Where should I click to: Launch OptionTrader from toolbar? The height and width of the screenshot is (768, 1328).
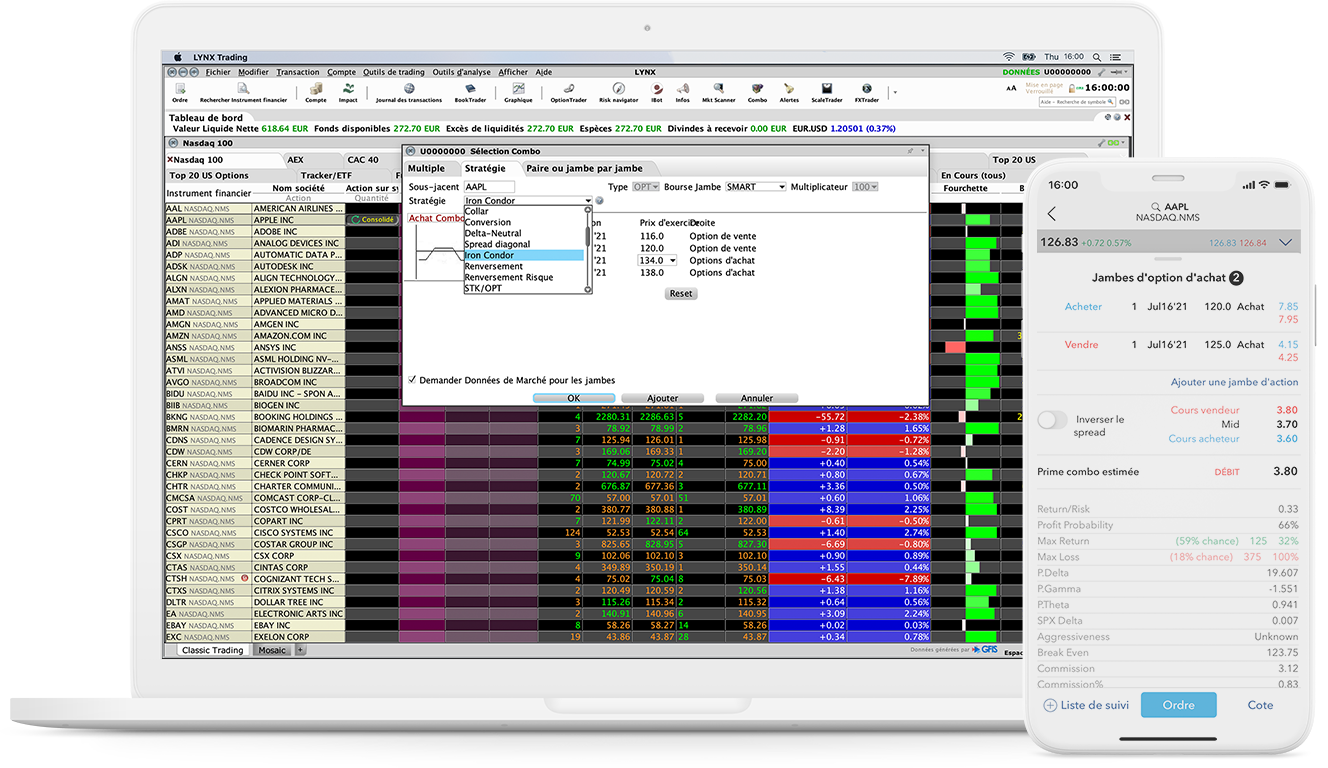click(x=568, y=92)
